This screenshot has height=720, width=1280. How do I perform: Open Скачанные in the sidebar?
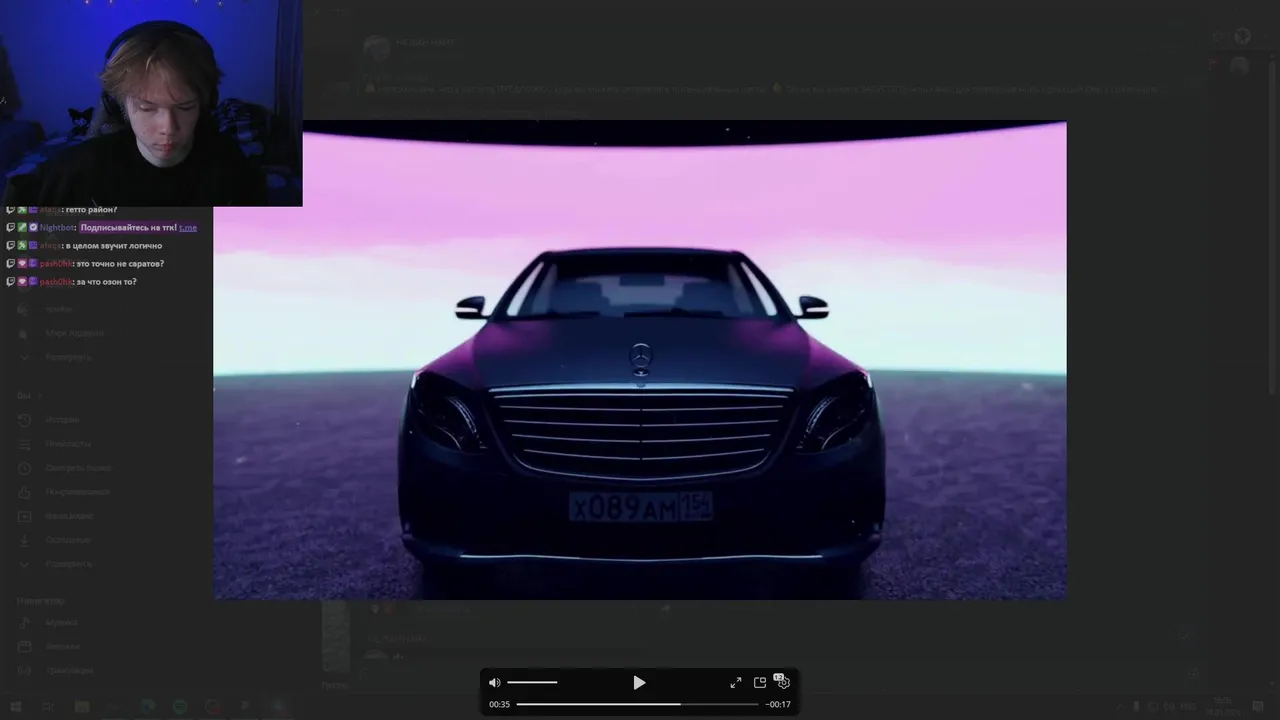coord(68,540)
